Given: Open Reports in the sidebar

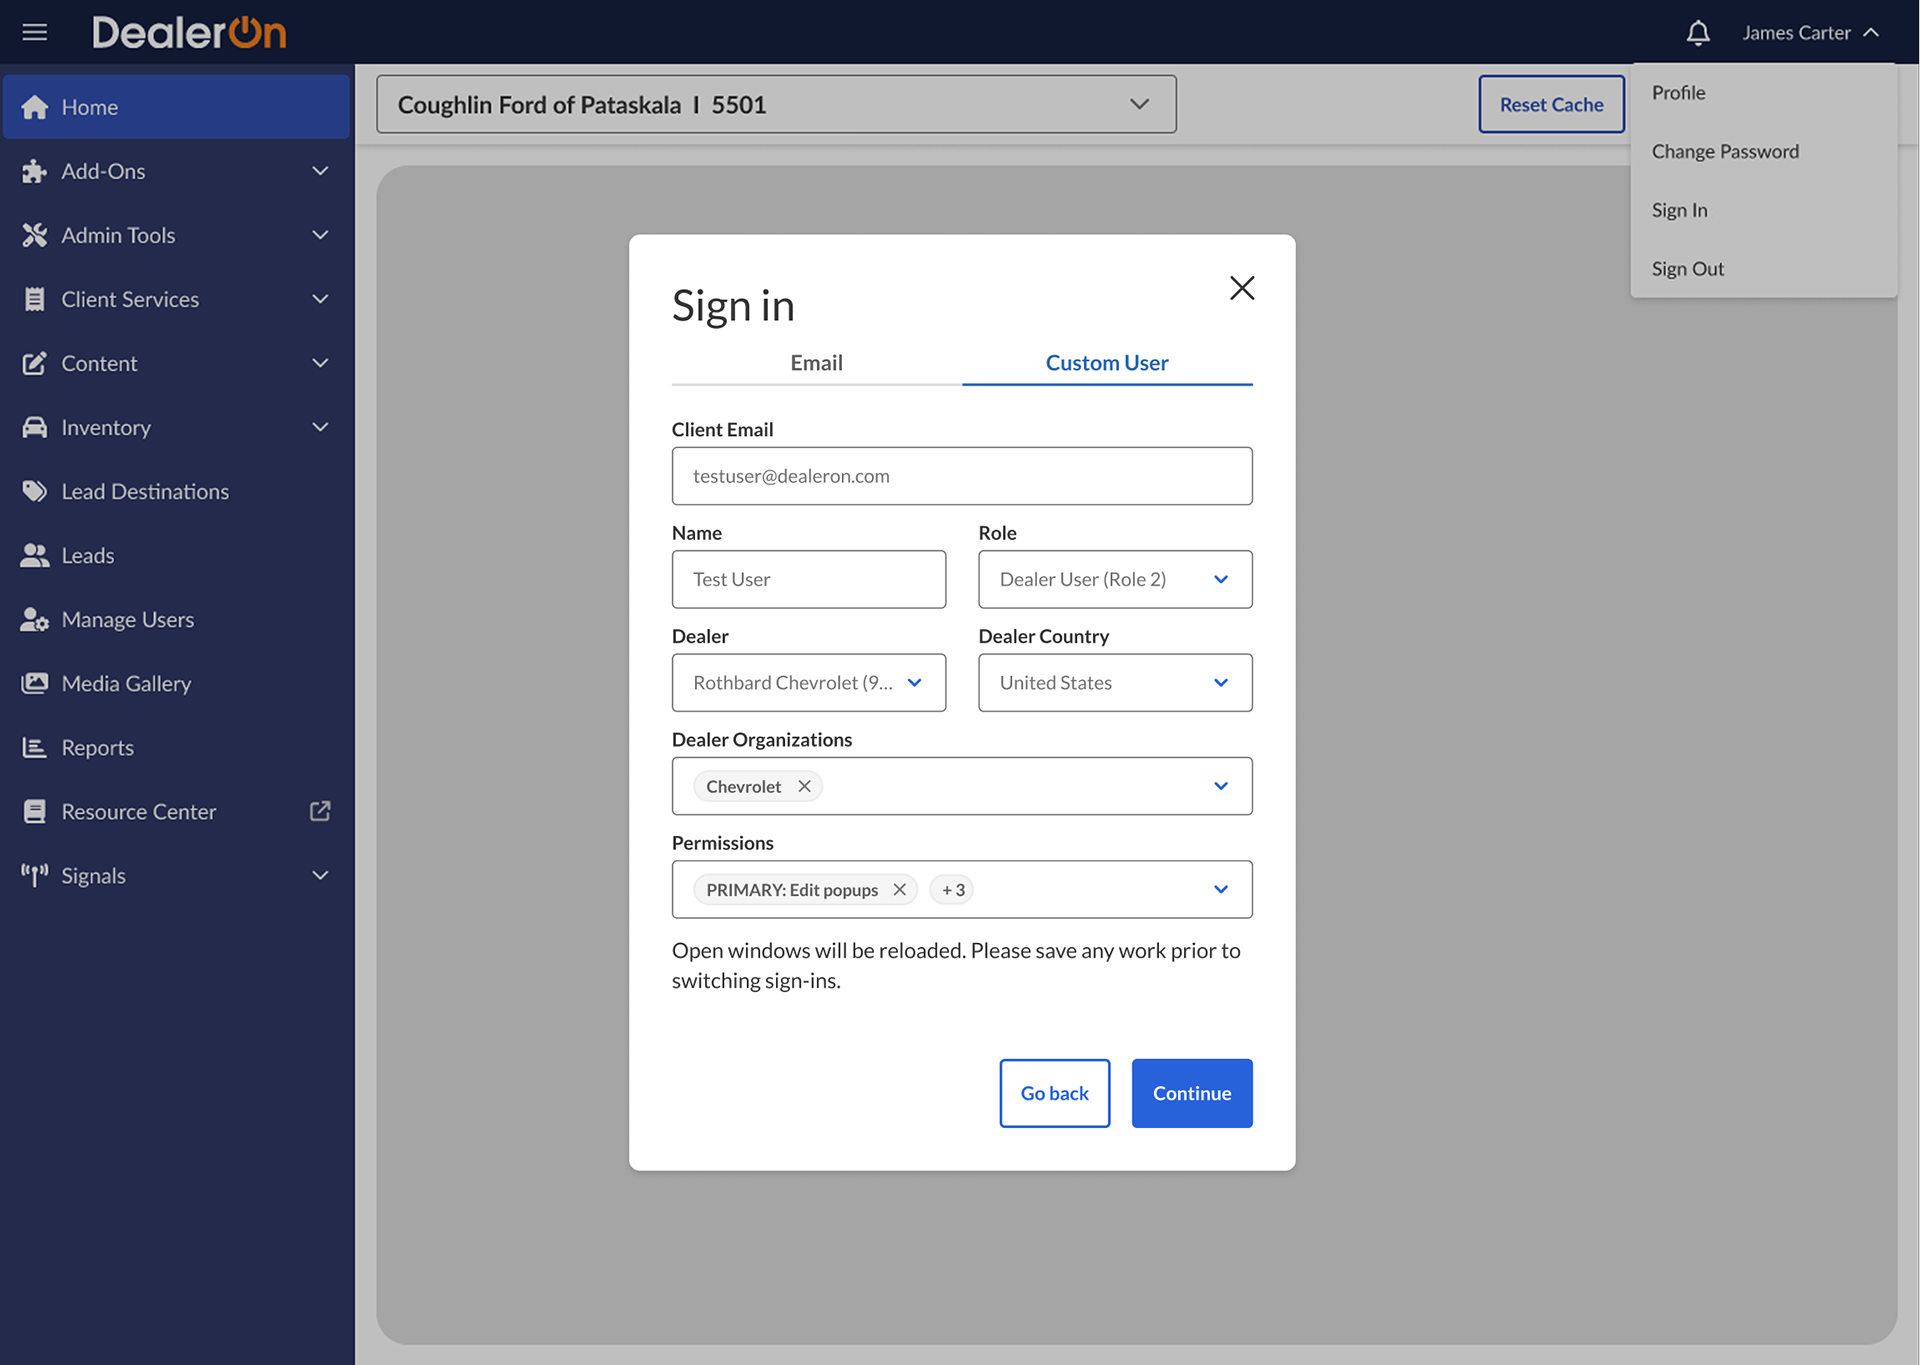Looking at the screenshot, I should click(x=176, y=747).
